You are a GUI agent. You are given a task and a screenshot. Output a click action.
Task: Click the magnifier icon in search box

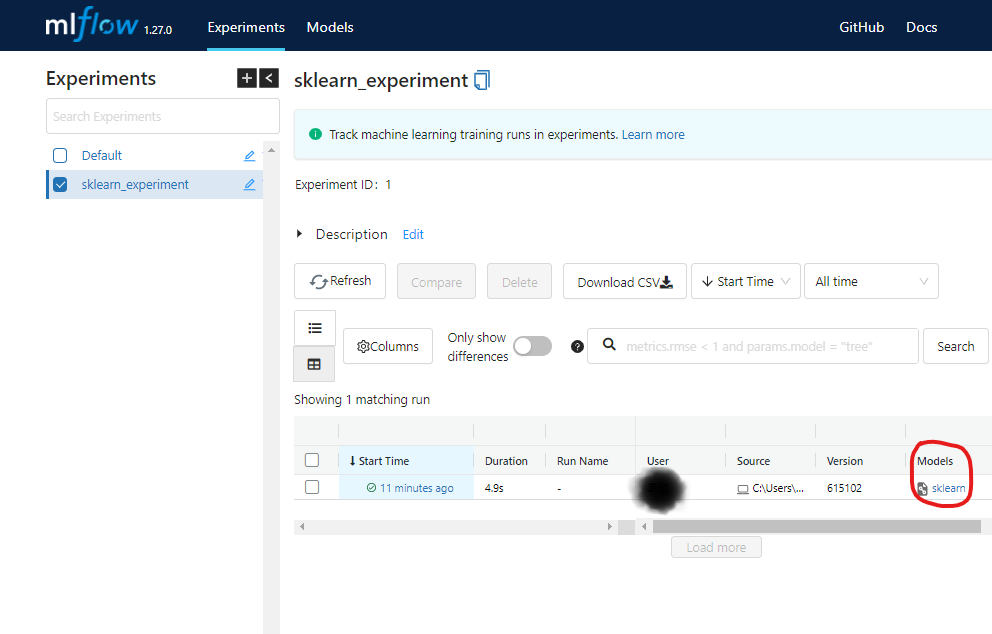609,344
